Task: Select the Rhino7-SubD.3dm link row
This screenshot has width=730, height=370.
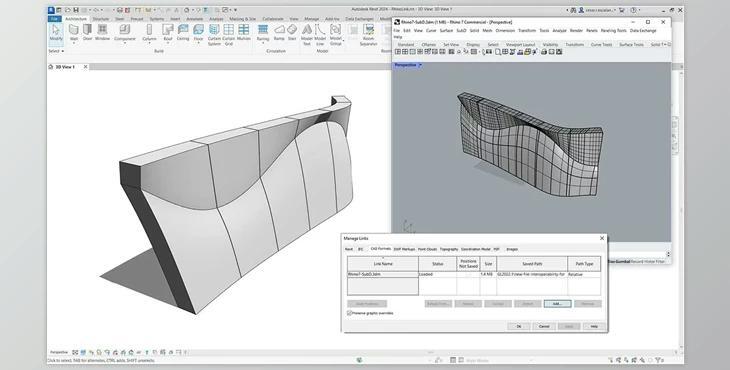Action: tap(473, 275)
